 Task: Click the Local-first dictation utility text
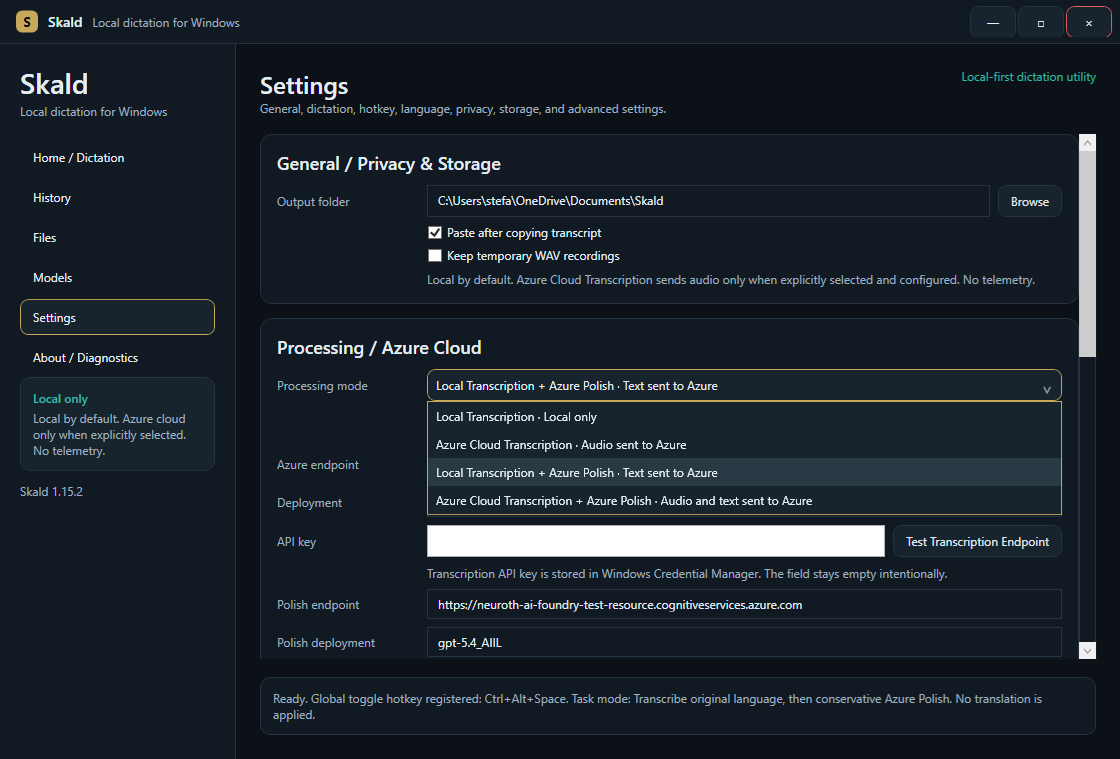coord(1028,77)
